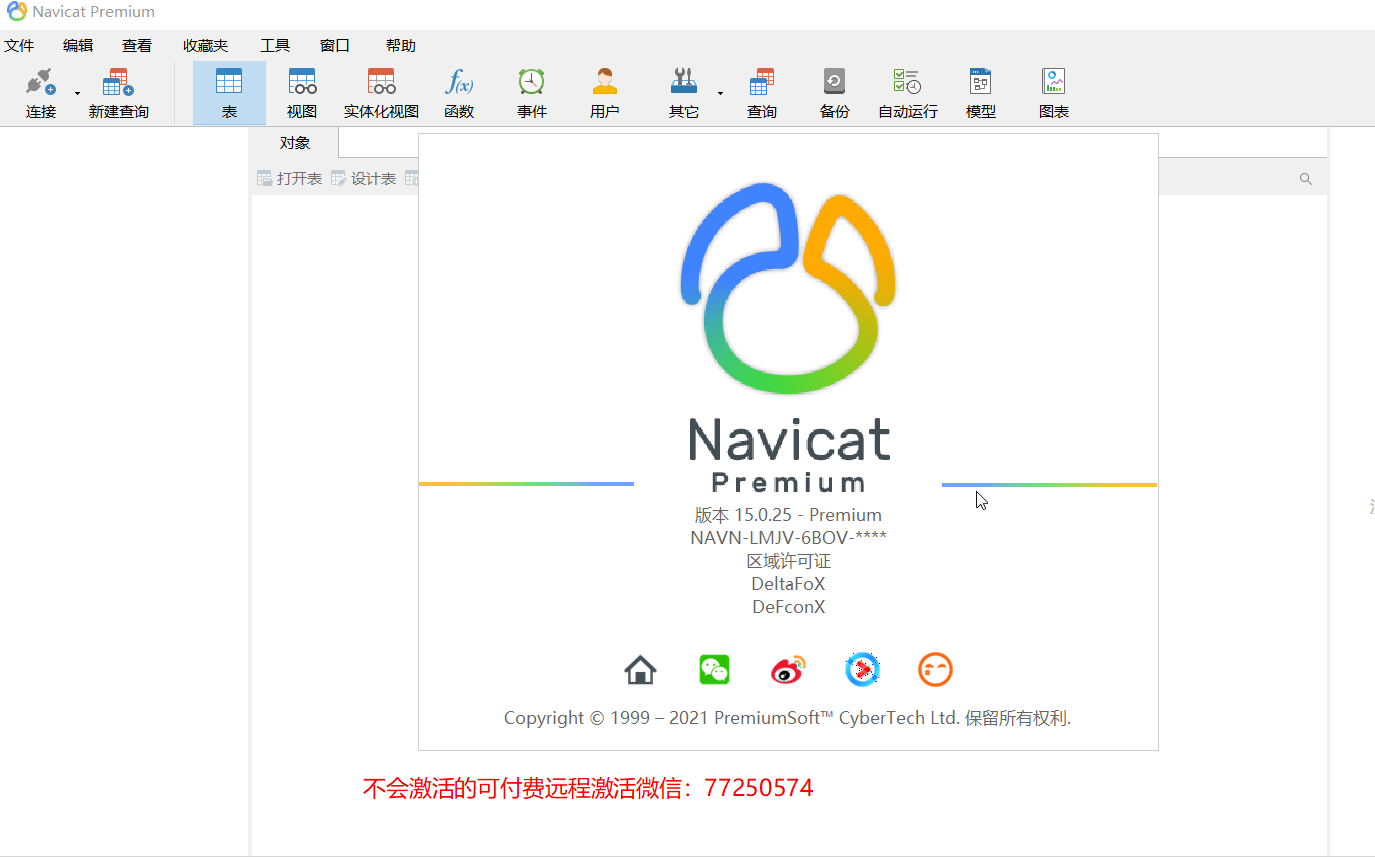Click the 图表 chart icon

(1054, 81)
